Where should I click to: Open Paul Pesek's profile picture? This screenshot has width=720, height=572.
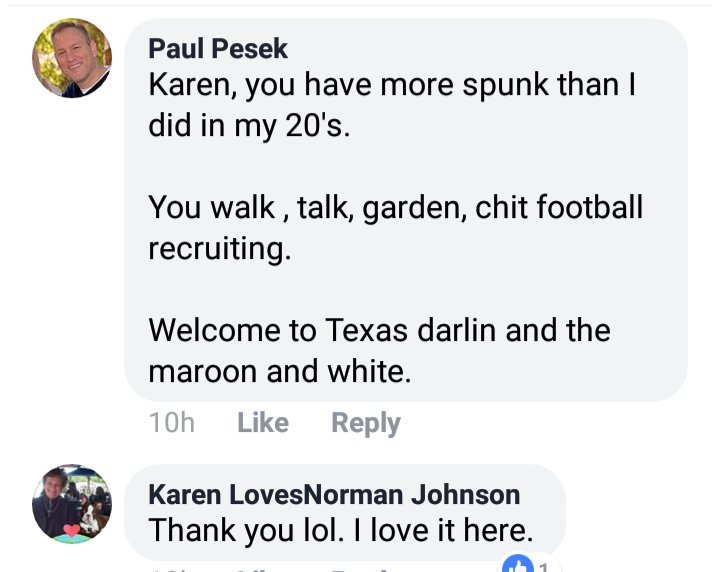72,58
